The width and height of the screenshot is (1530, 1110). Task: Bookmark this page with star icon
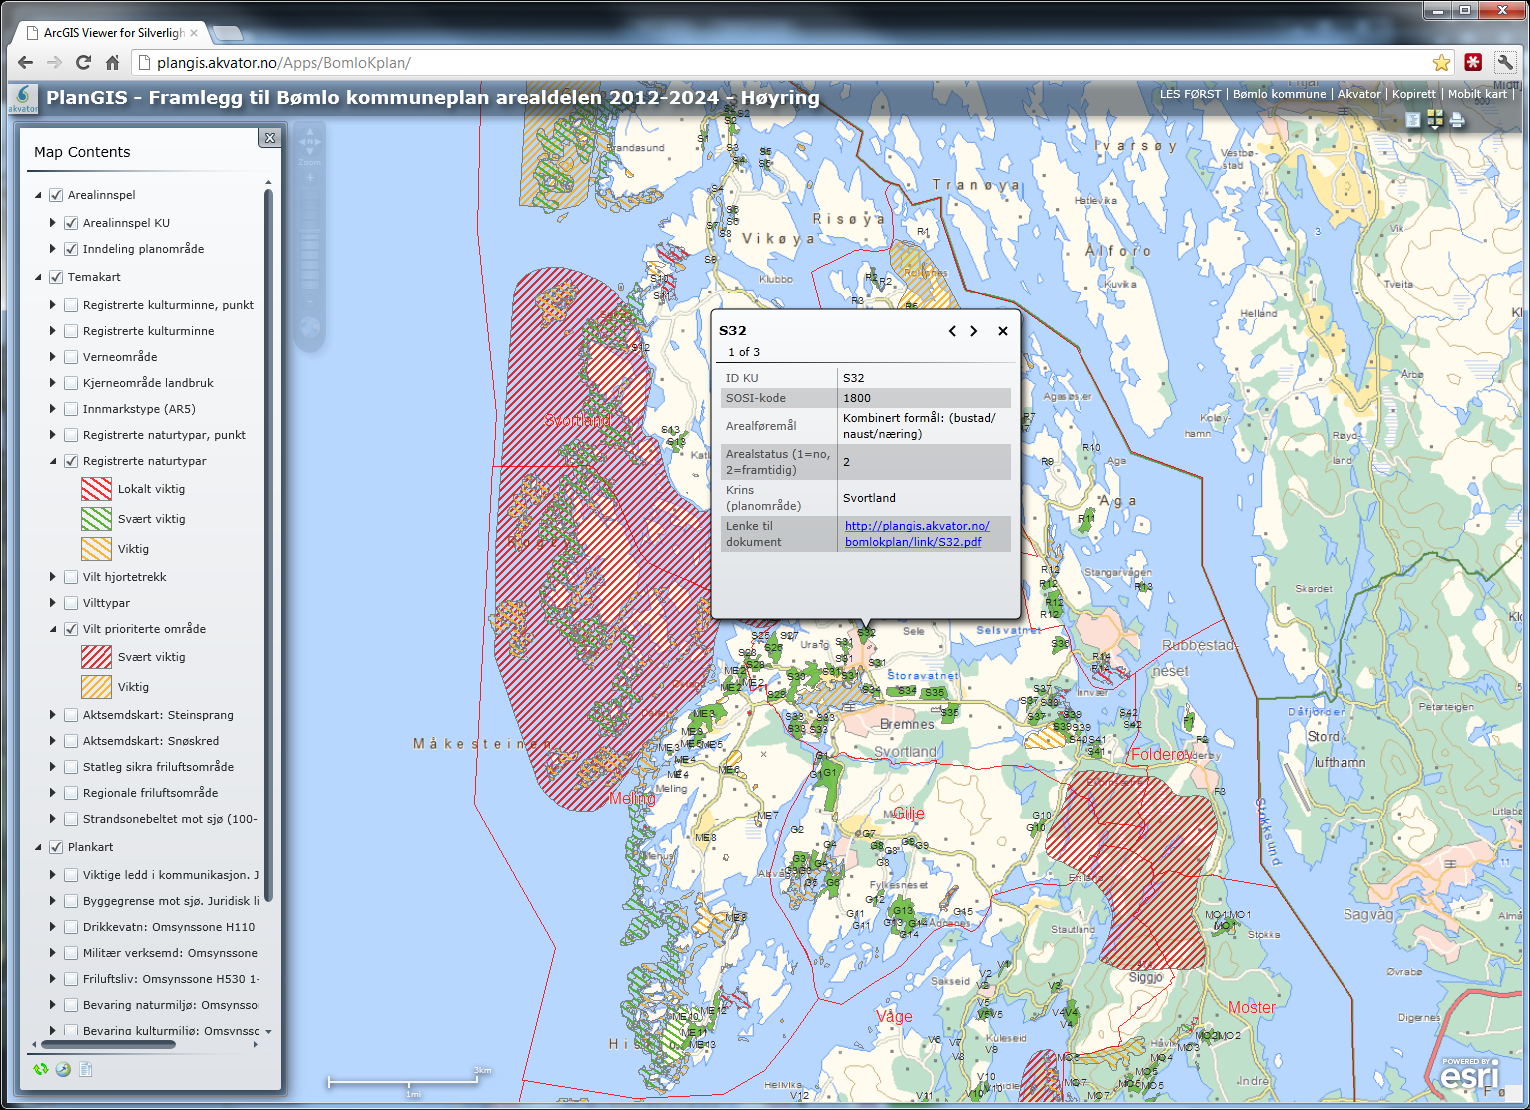click(x=1441, y=63)
